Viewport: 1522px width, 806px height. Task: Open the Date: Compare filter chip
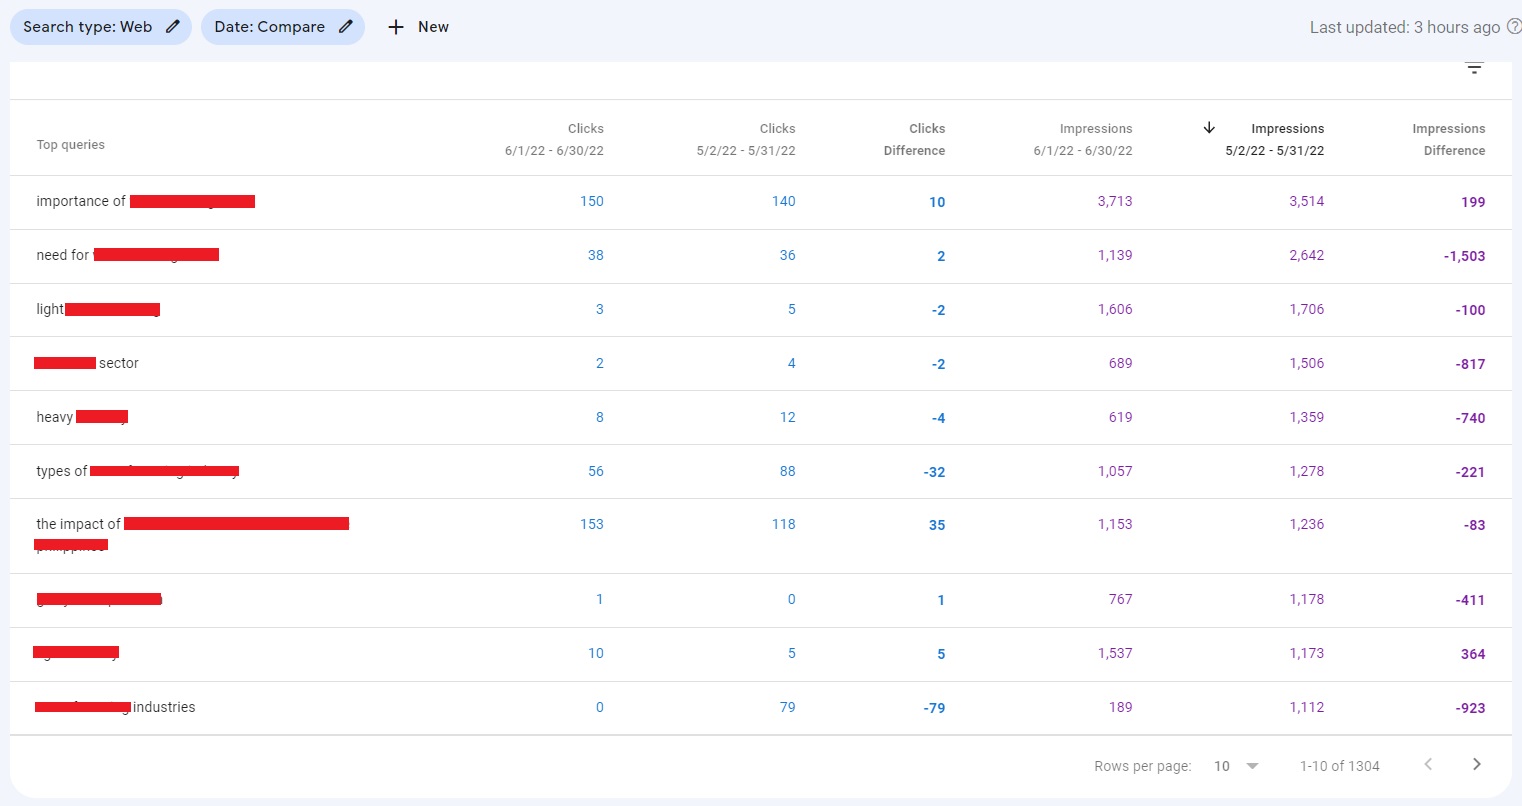pos(269,27)
